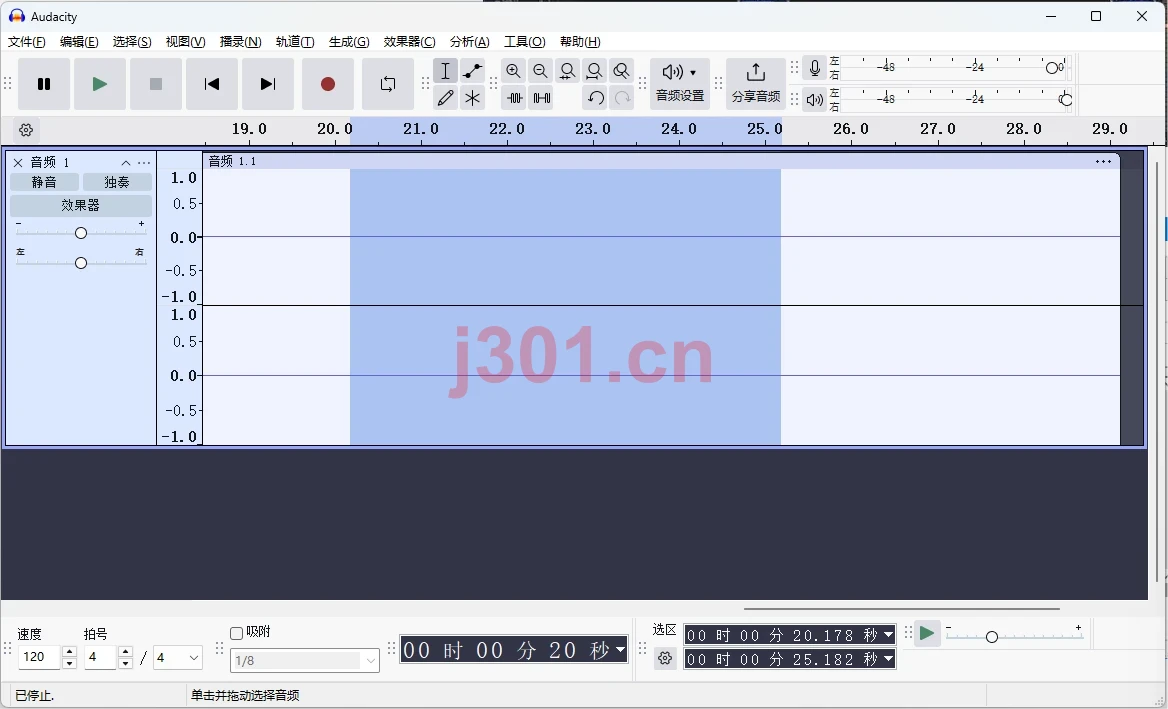Open the 轨道(T) menu
Screen dimensions: 1168x709
295,42
